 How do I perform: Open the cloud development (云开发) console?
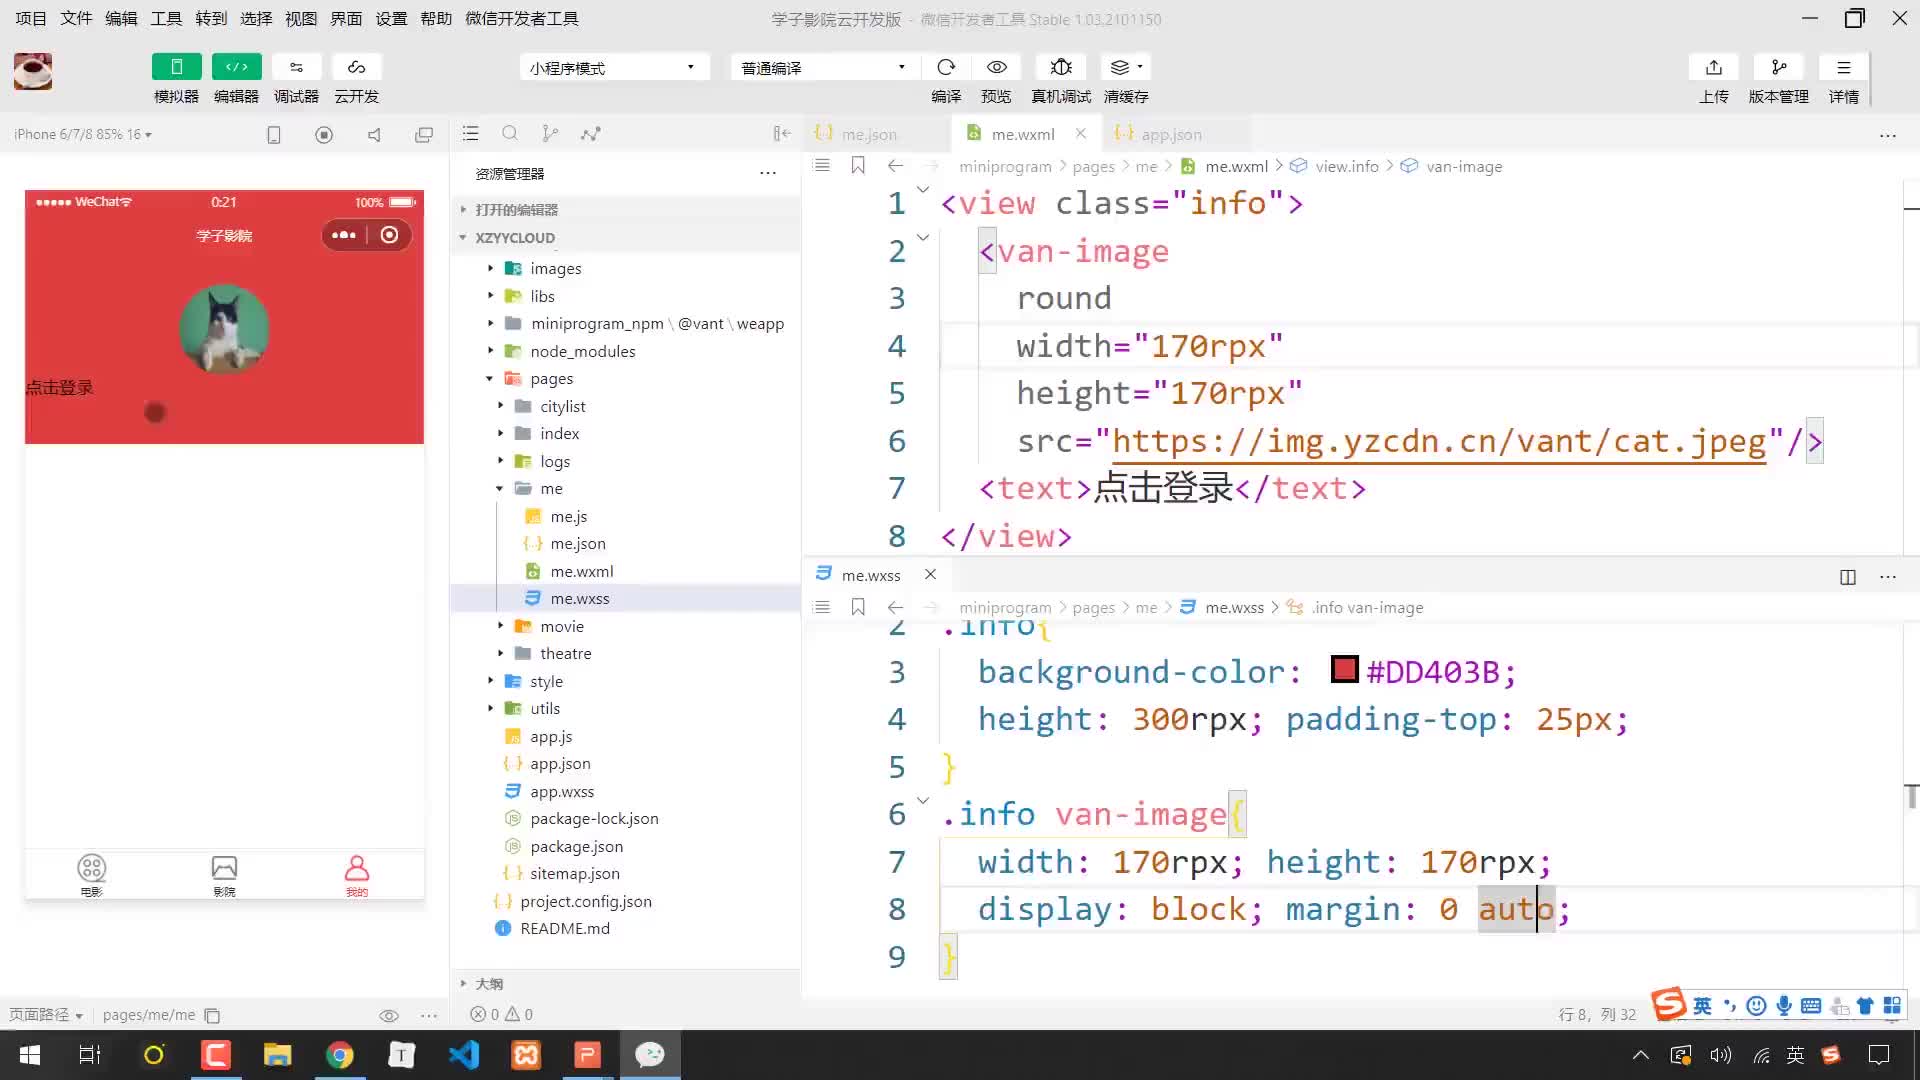click(356, 67)
